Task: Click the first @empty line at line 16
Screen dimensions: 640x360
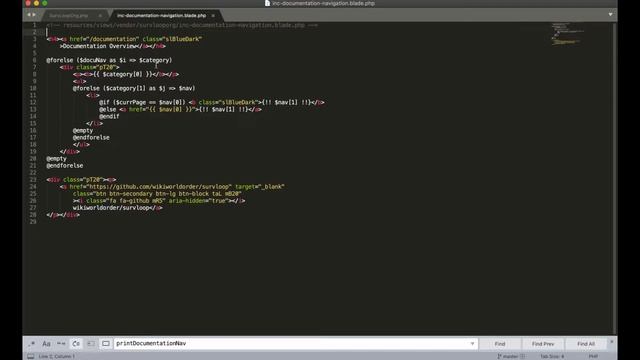Action: tap(83, 131)
